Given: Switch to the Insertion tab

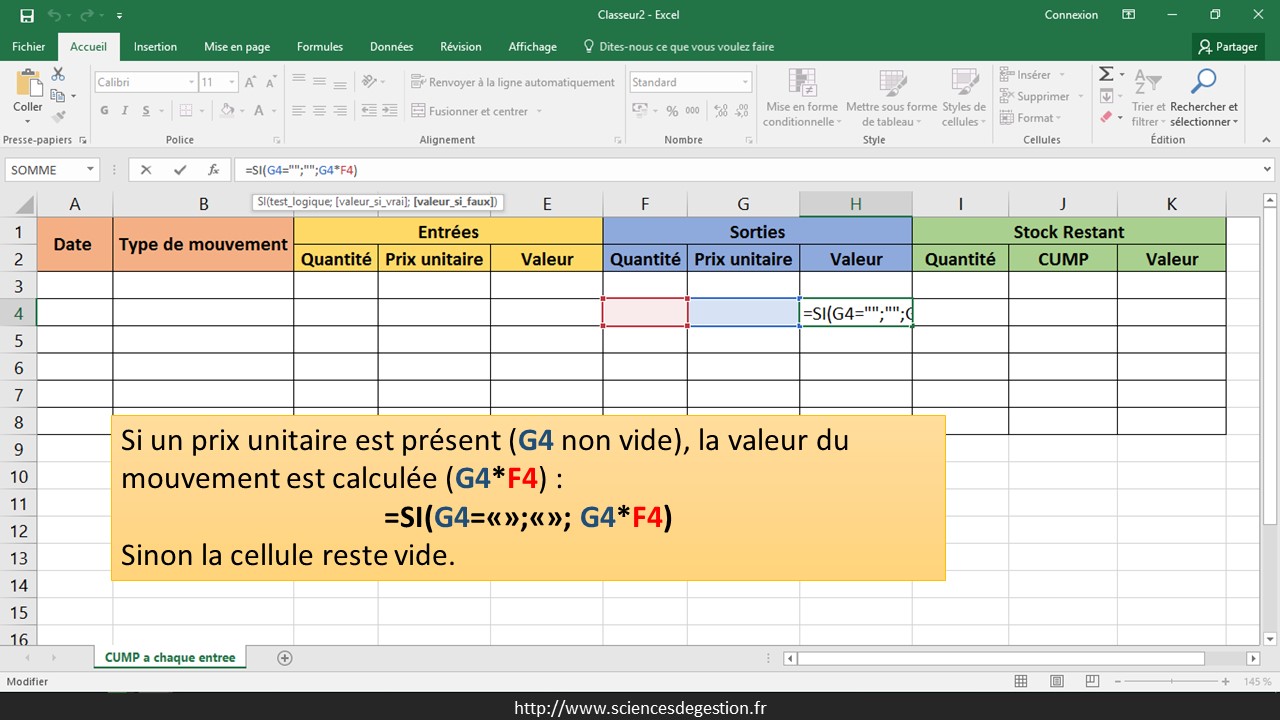Looking at the screenshot, I should pos(155,47).
